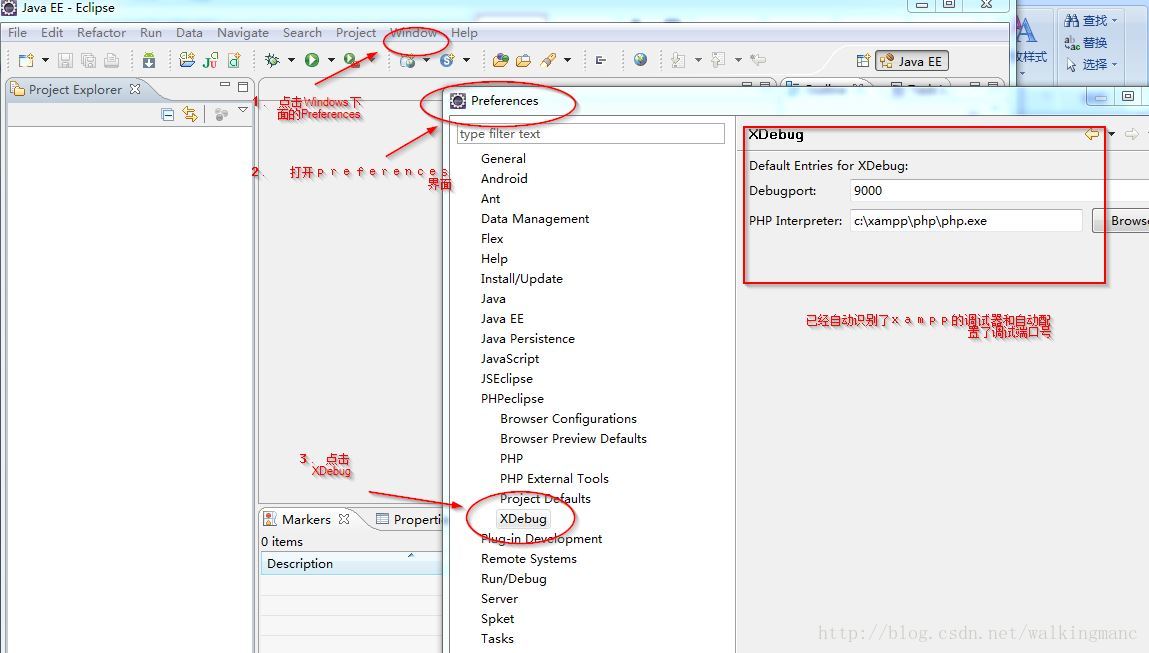
Task: Open the Search flashlight dropdown arrow
Action: [567, 60]
